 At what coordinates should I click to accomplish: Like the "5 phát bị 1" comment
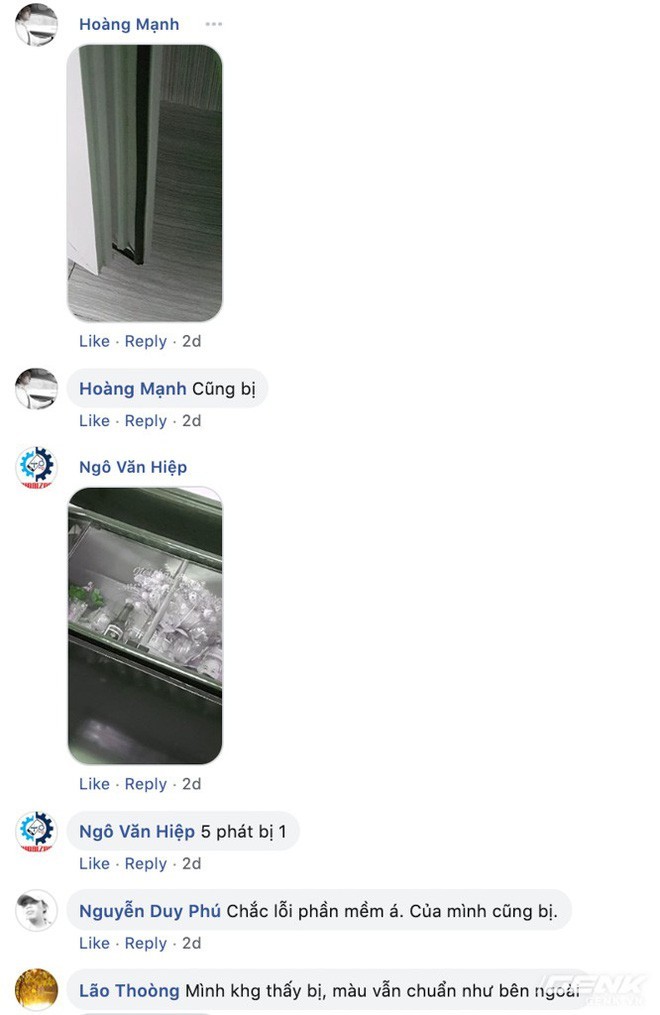94,864
